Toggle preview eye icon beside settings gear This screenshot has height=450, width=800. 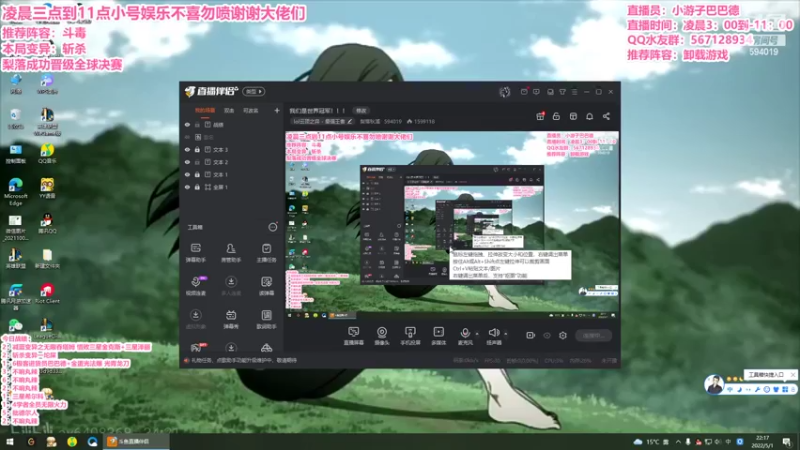click(x=547, y=335)
